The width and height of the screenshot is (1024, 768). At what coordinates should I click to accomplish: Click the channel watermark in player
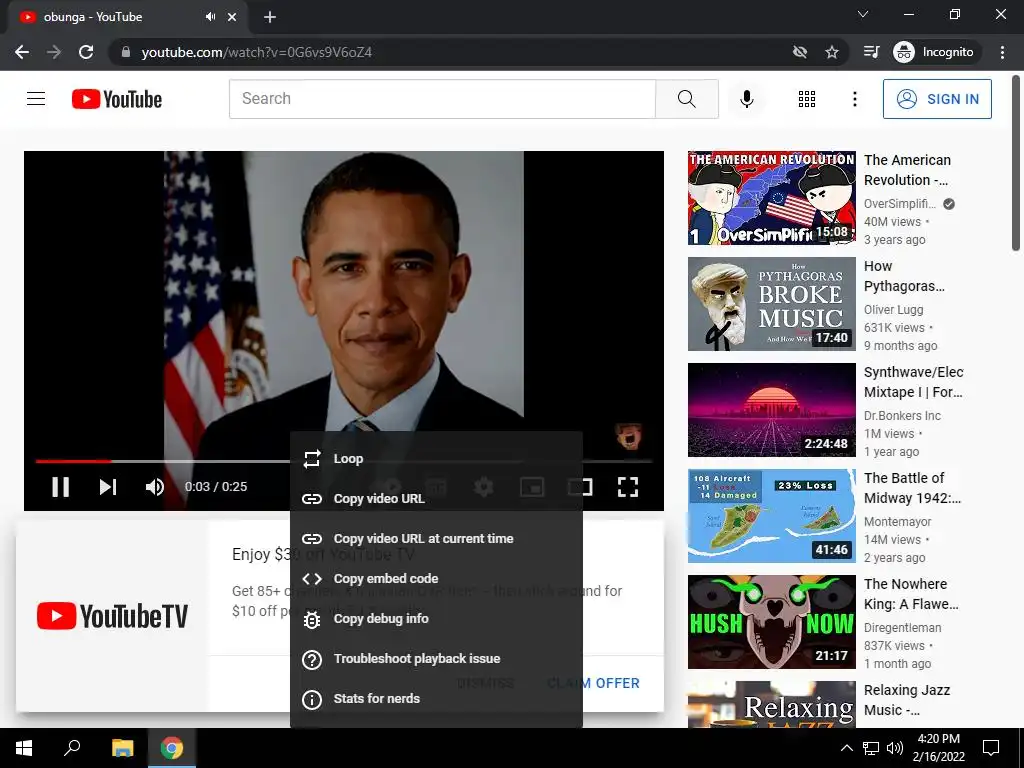tap(628, 436)
